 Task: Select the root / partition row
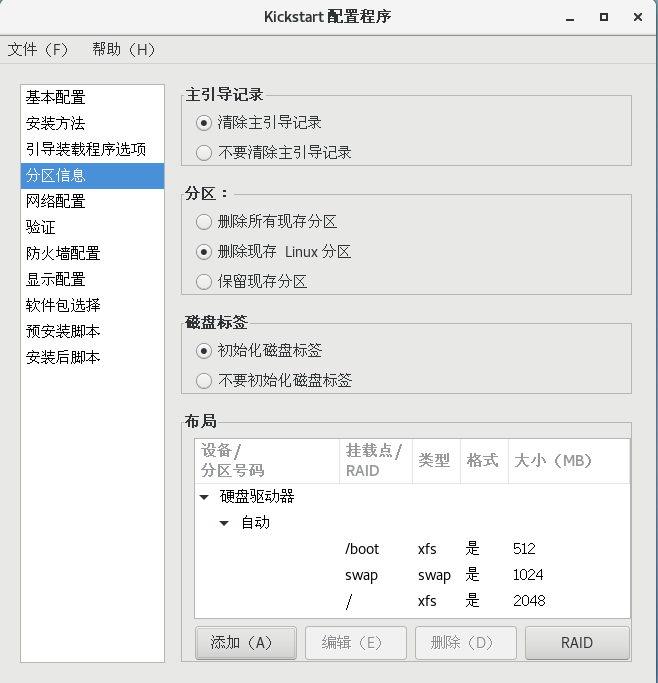412,601
